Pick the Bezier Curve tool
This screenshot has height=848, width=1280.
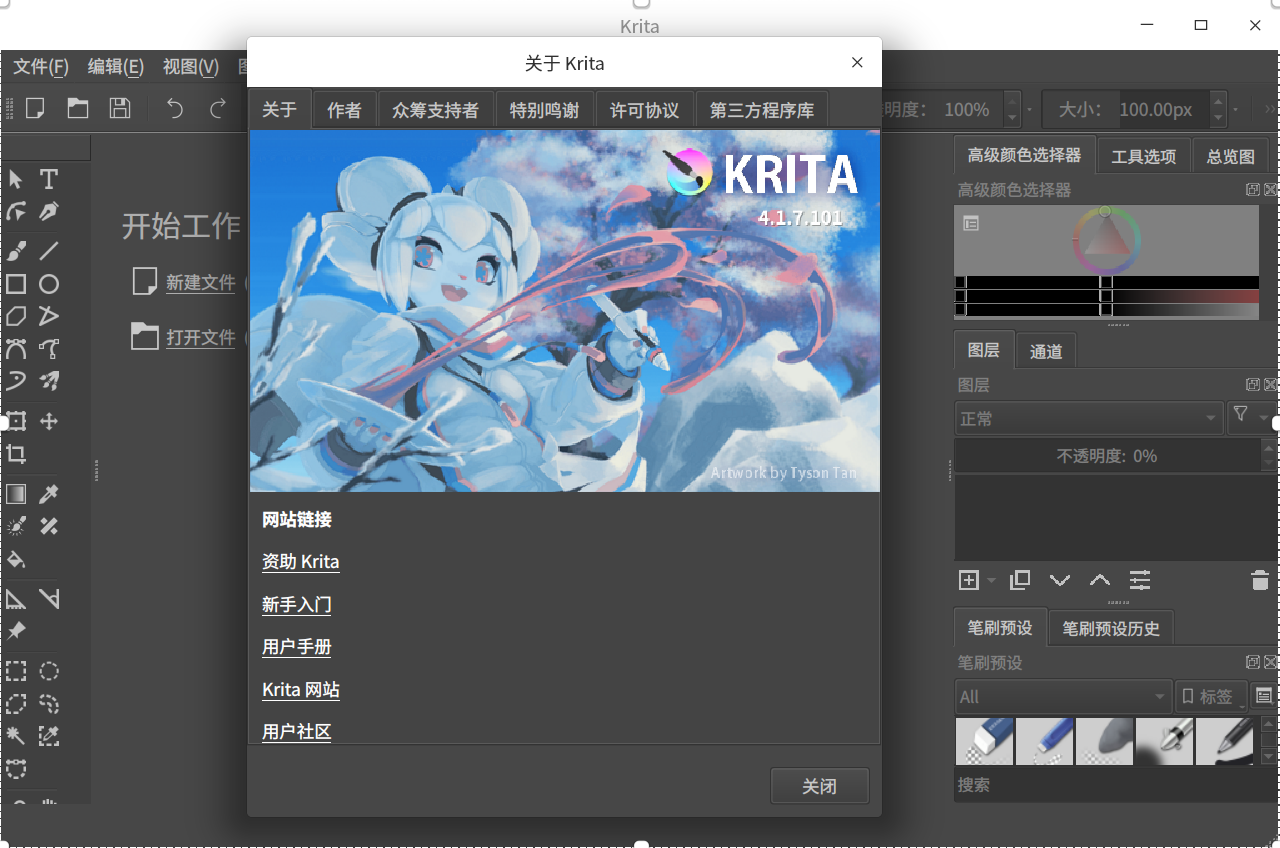click(x=16, y=349)
